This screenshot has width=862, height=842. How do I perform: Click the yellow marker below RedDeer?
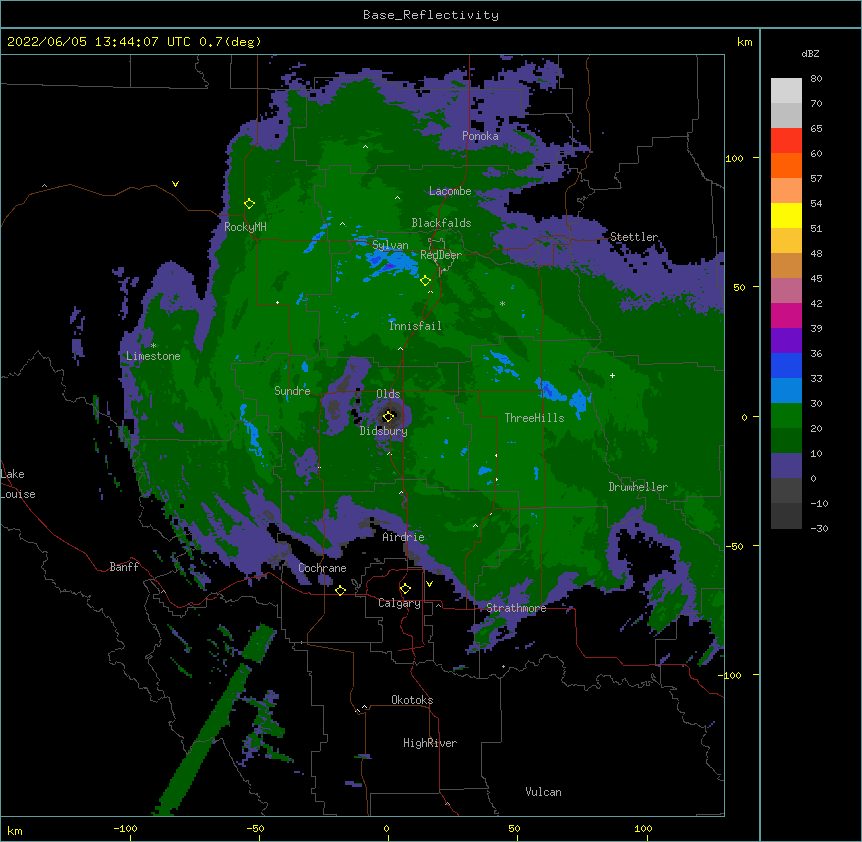[425, 281]
